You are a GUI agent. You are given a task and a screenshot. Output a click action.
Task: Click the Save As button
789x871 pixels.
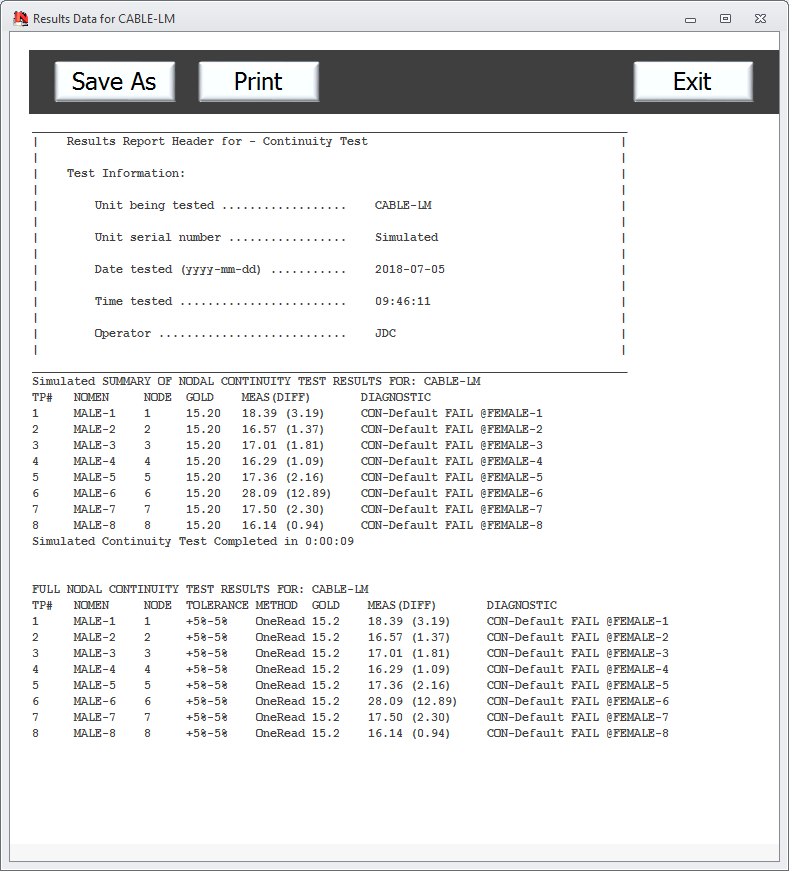click(114, 82)
